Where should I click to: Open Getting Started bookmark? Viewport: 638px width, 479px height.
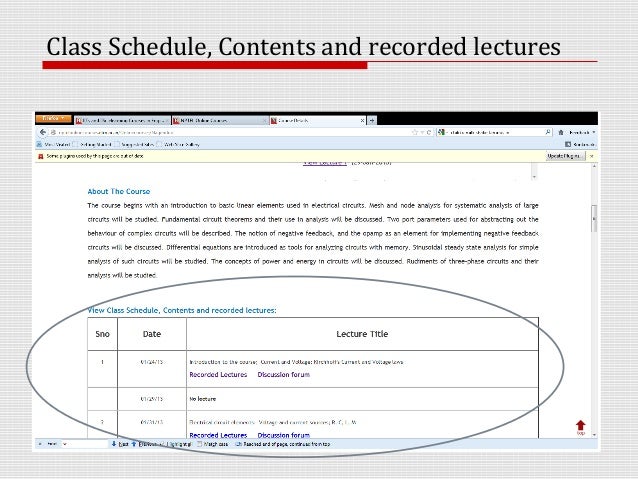coord(92,144)
